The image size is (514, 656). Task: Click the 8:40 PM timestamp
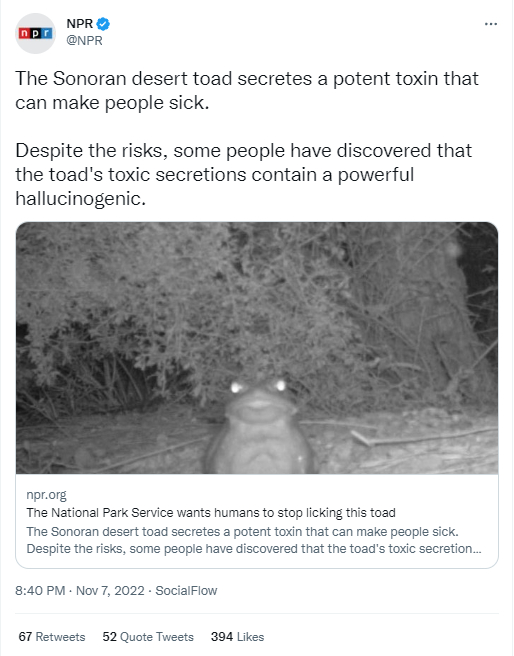pyautogui.click(x=40, y=590)
